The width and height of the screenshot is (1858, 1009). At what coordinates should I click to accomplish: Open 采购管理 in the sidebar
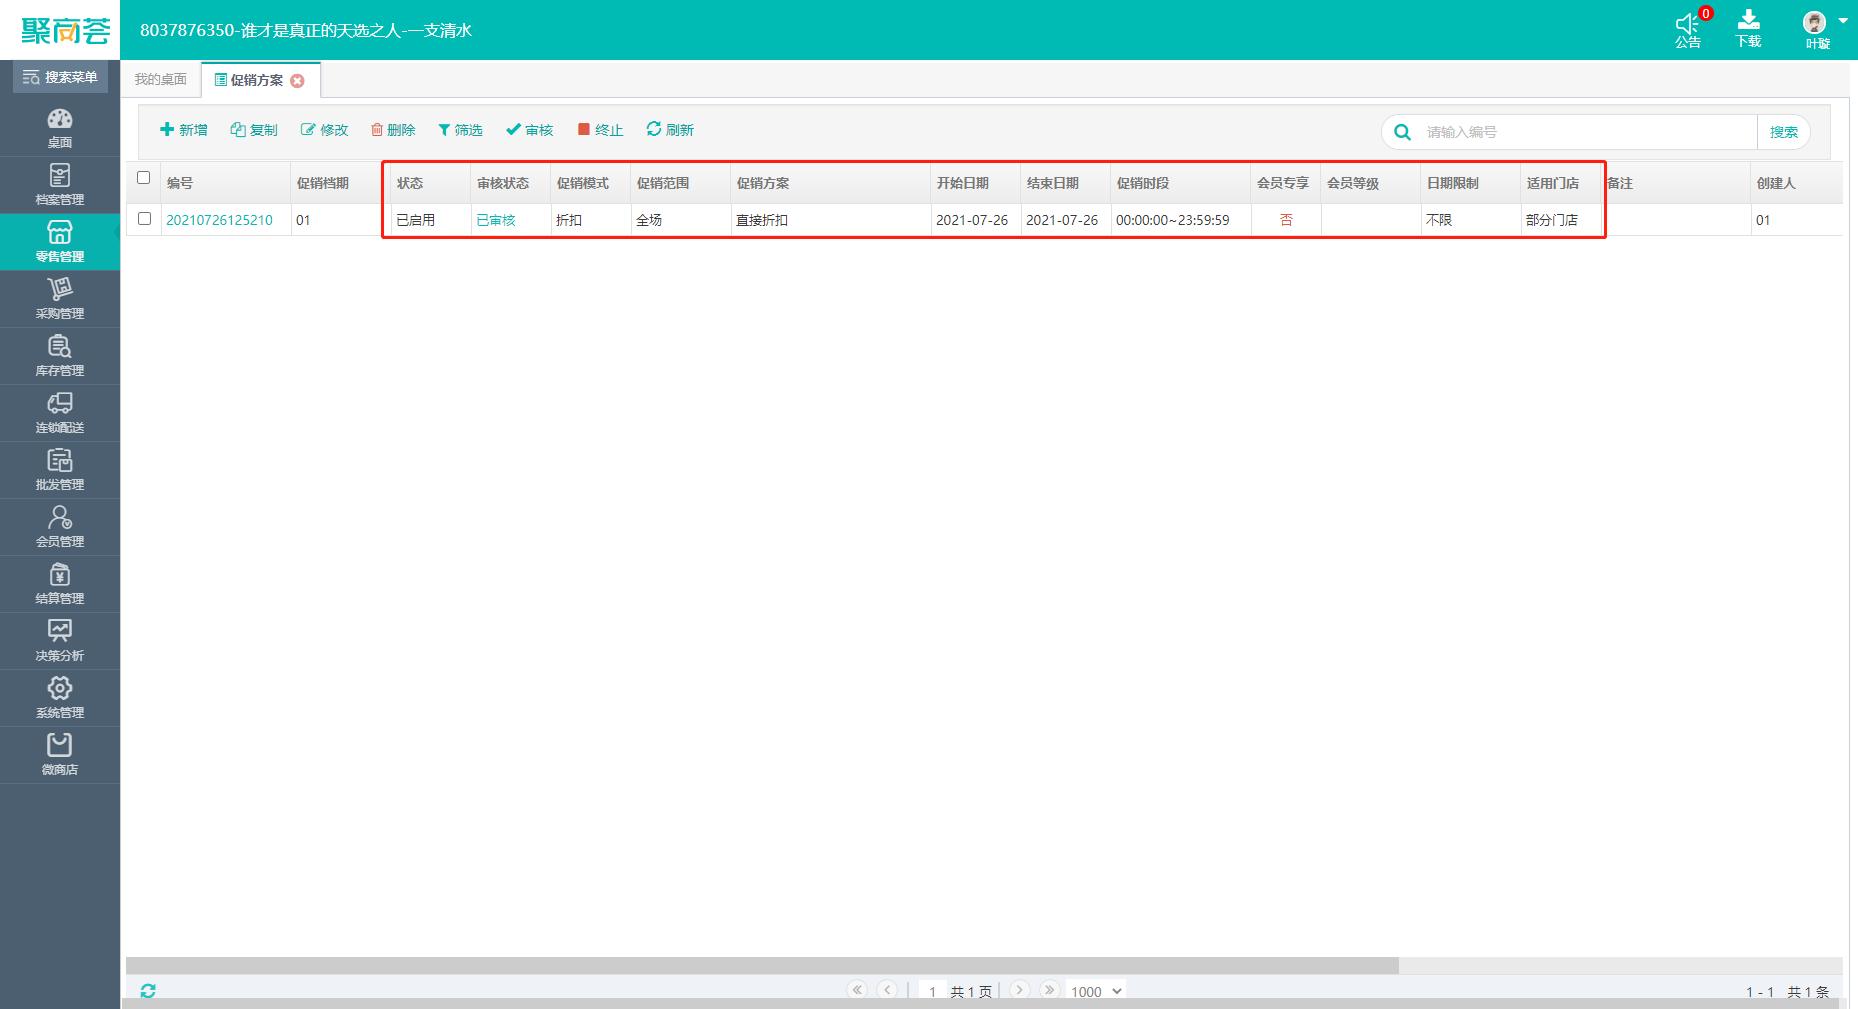click(x=60, y=299)
